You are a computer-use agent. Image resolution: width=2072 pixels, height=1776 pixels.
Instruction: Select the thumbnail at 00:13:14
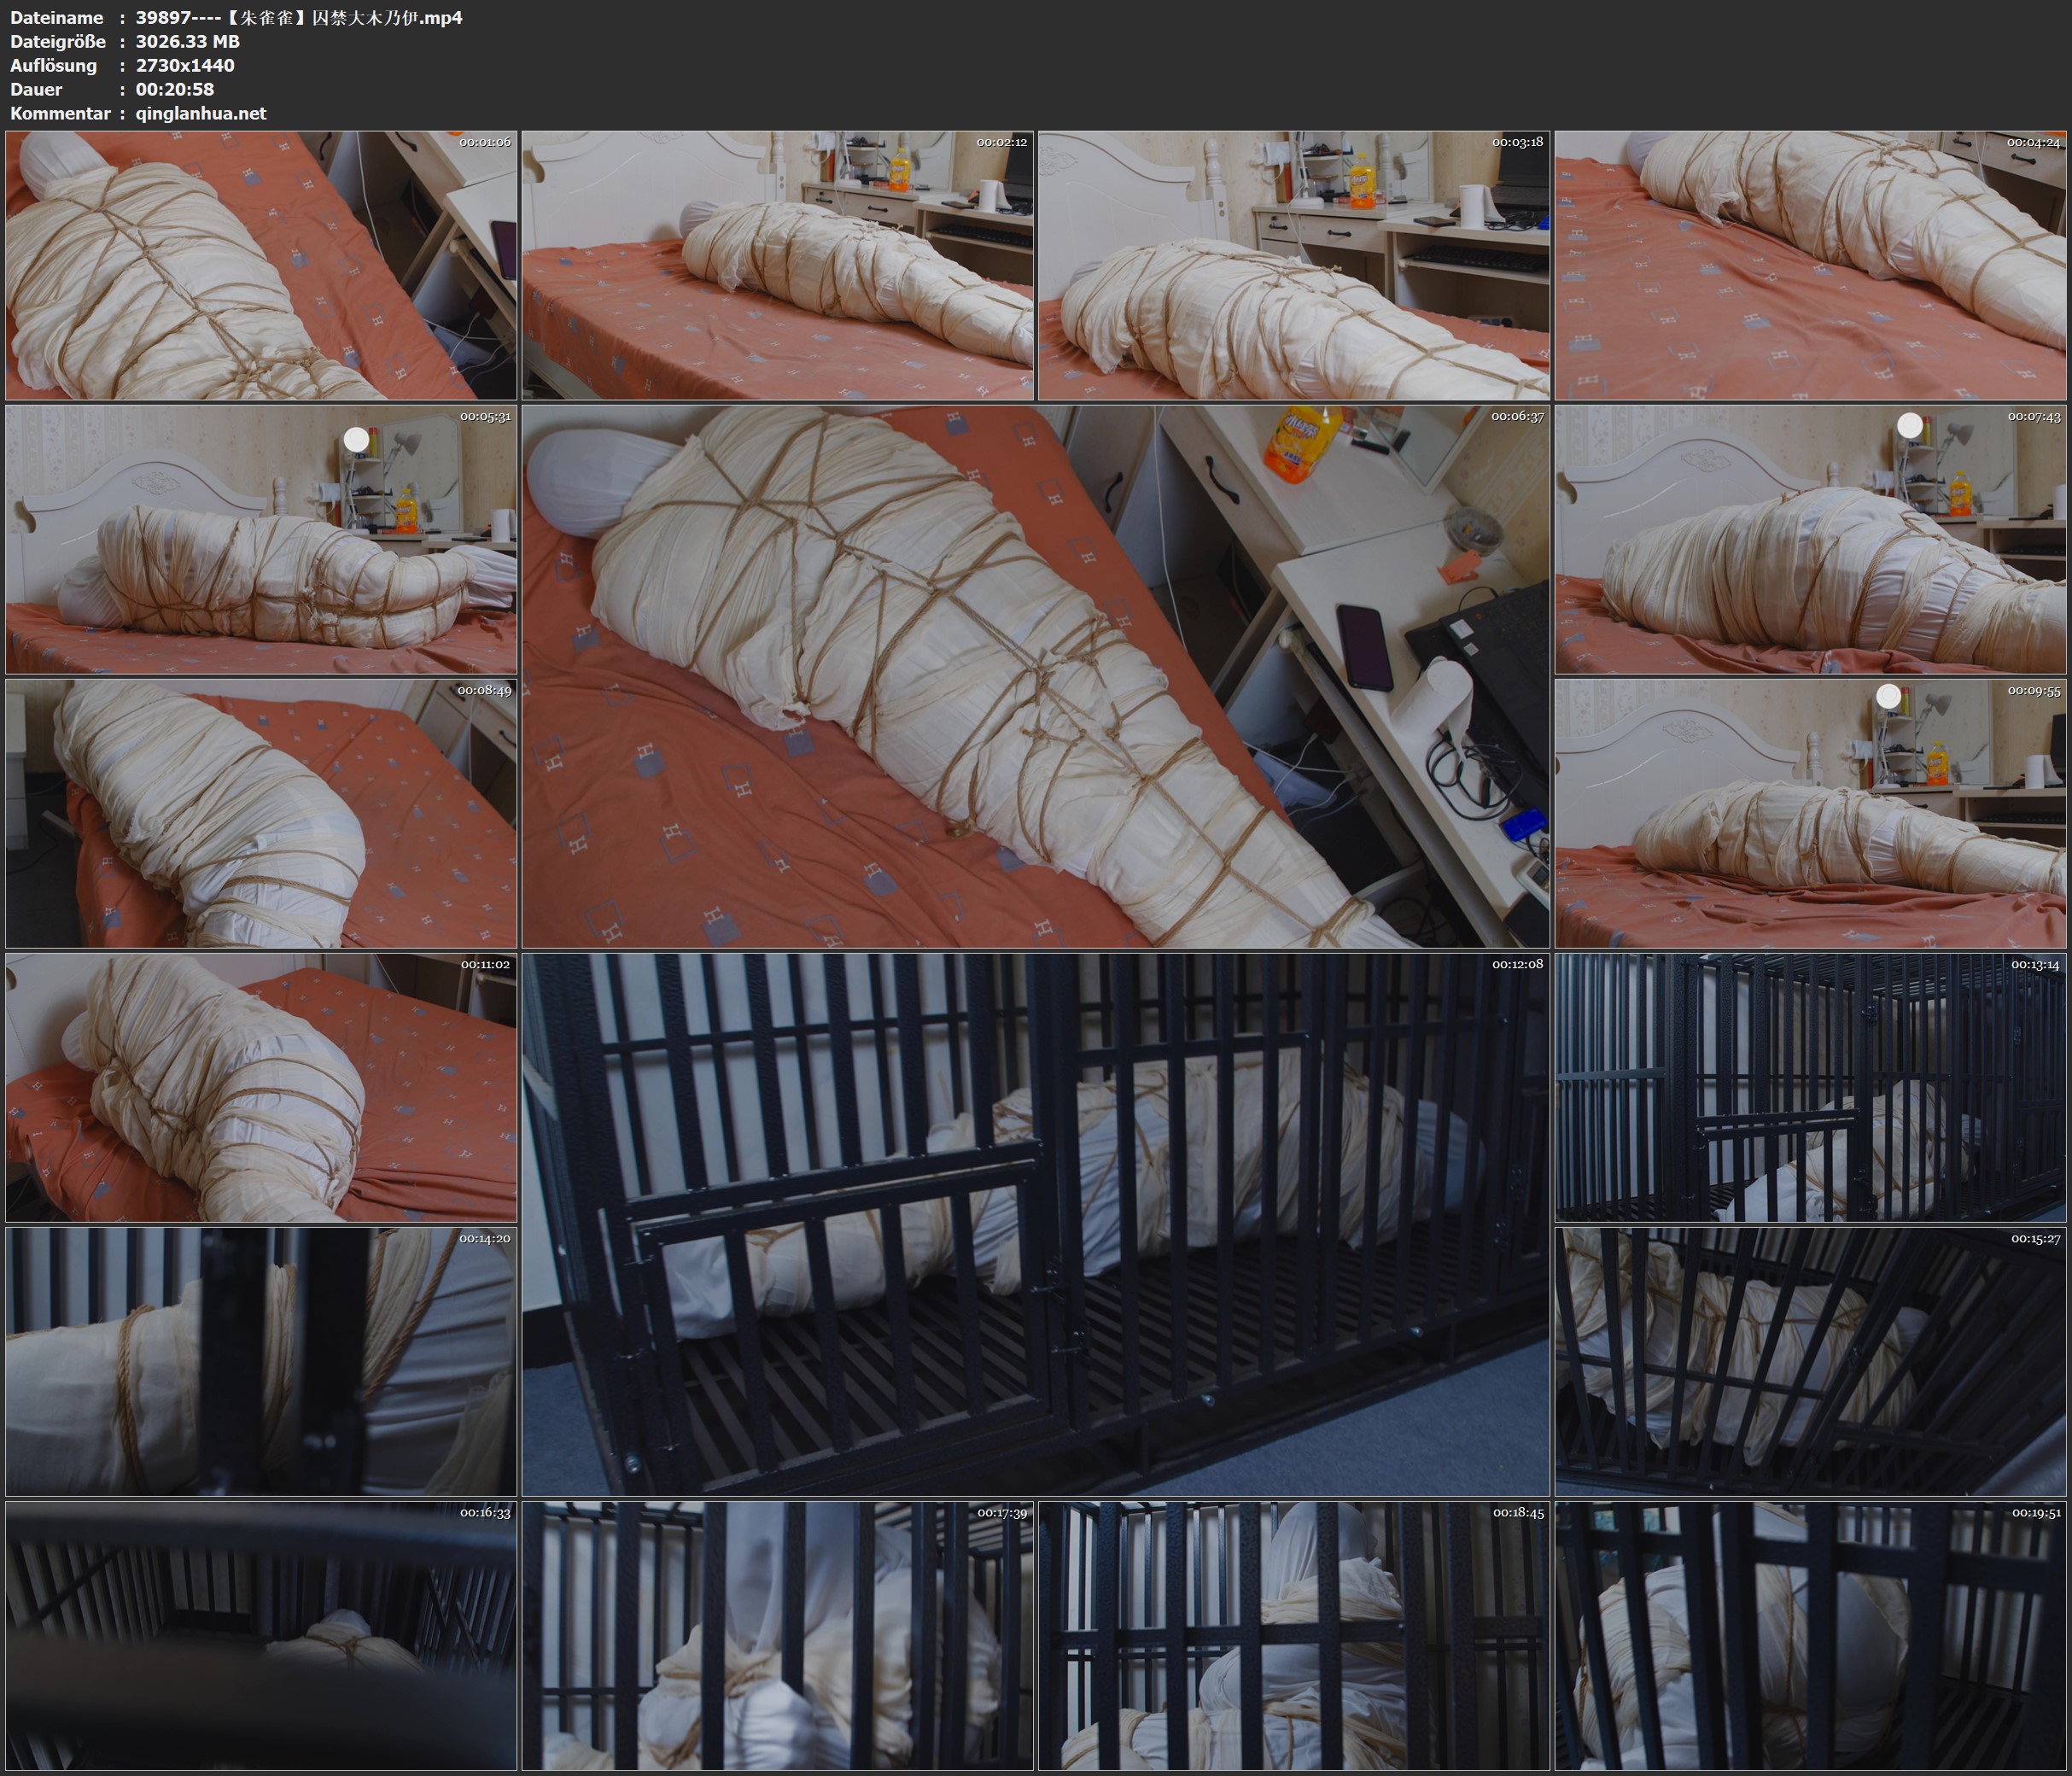point(1811,1088)
